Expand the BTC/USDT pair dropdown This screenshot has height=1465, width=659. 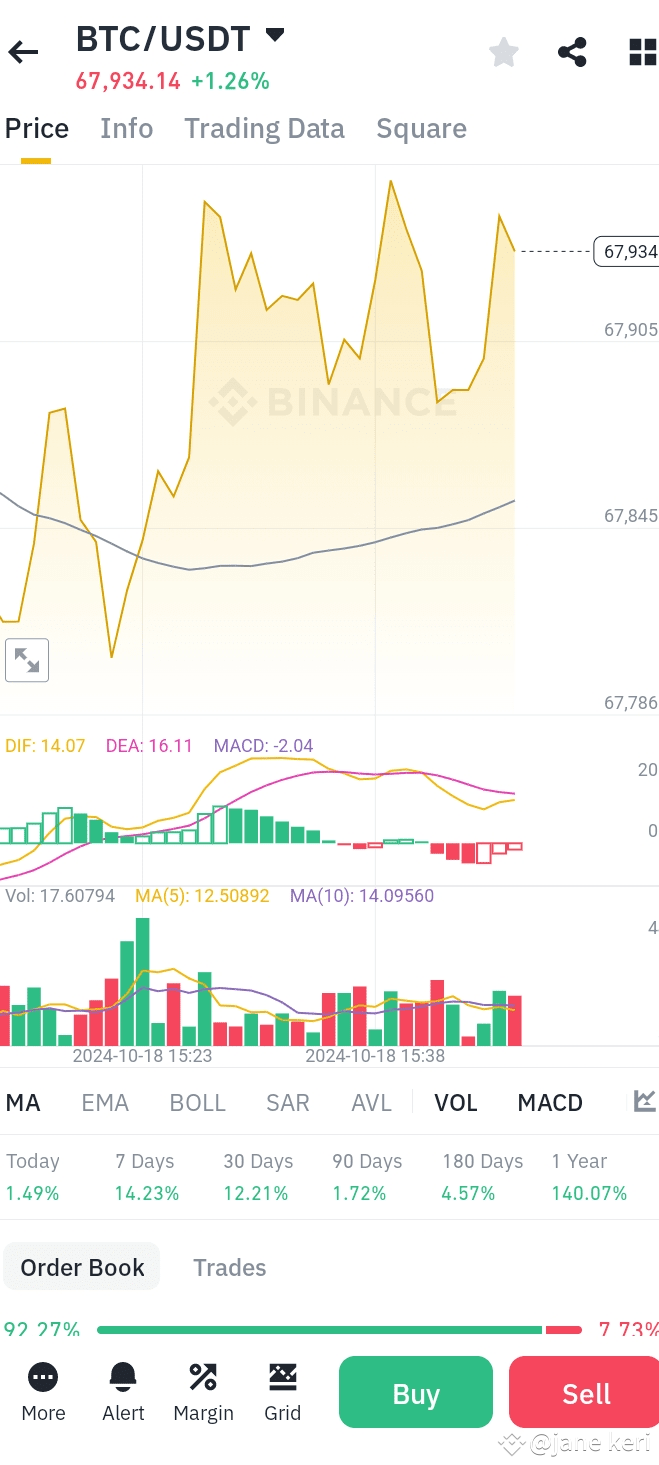(x=275, y=37)
